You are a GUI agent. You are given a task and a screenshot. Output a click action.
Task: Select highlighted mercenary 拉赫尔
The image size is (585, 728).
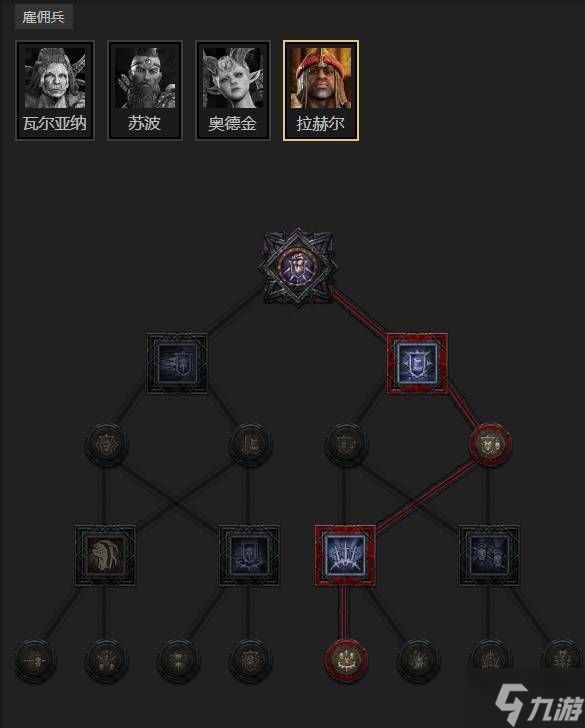coord(320,90)
